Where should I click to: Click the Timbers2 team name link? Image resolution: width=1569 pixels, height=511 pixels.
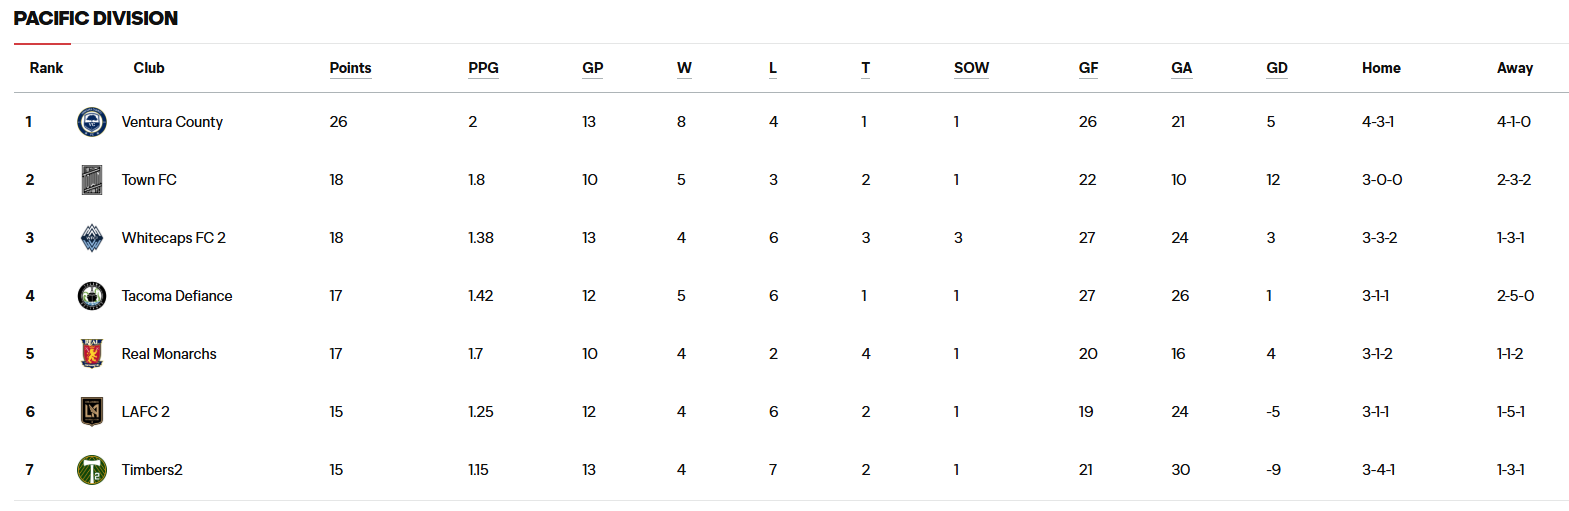[x=152, y=470]
